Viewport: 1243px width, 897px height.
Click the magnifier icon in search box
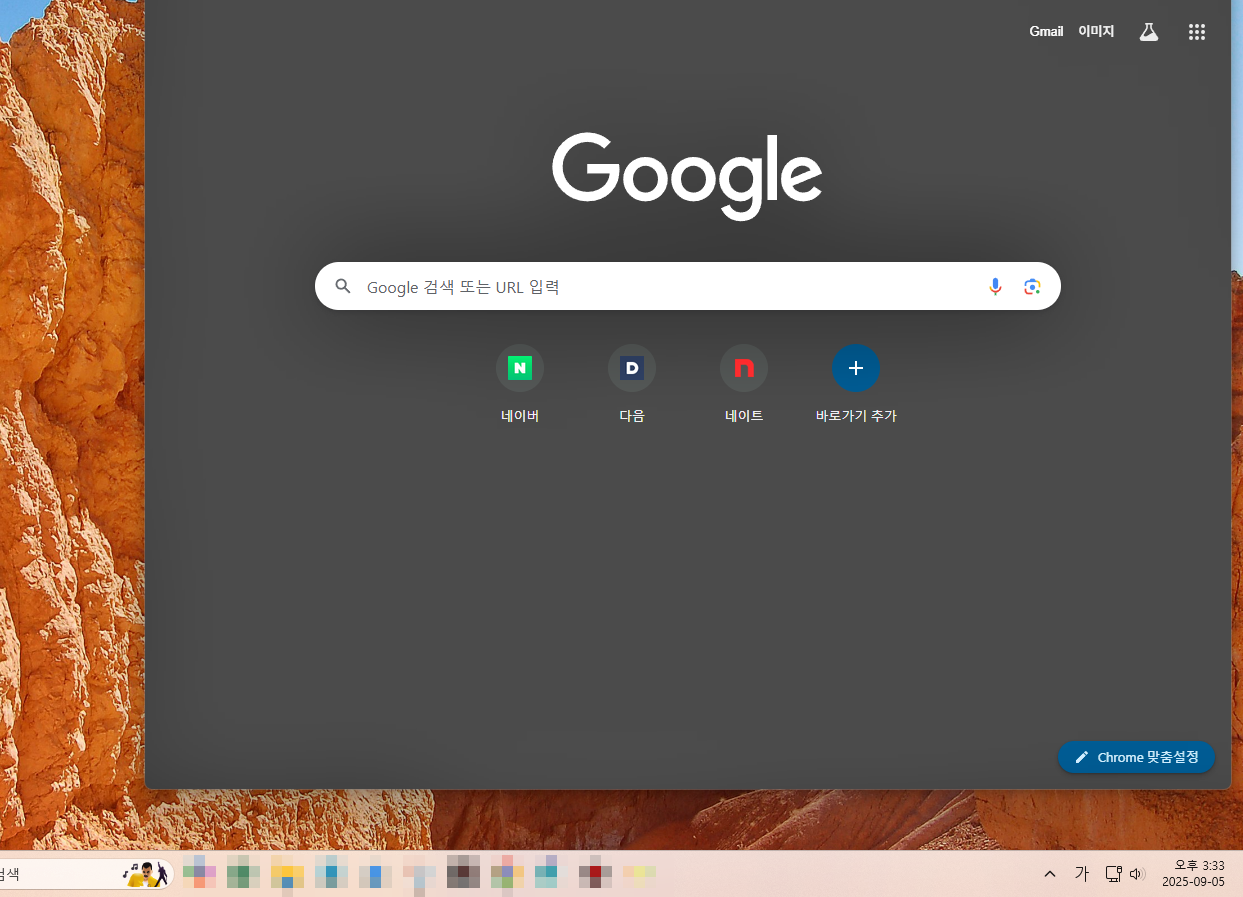tap(343, 287)
